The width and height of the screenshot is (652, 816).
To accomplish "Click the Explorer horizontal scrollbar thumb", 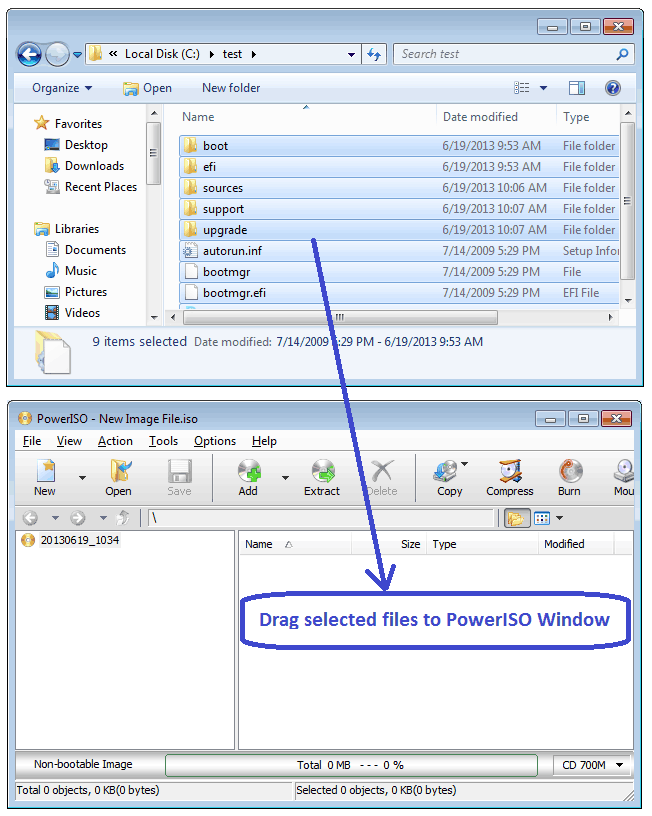I will pos(340,317).
